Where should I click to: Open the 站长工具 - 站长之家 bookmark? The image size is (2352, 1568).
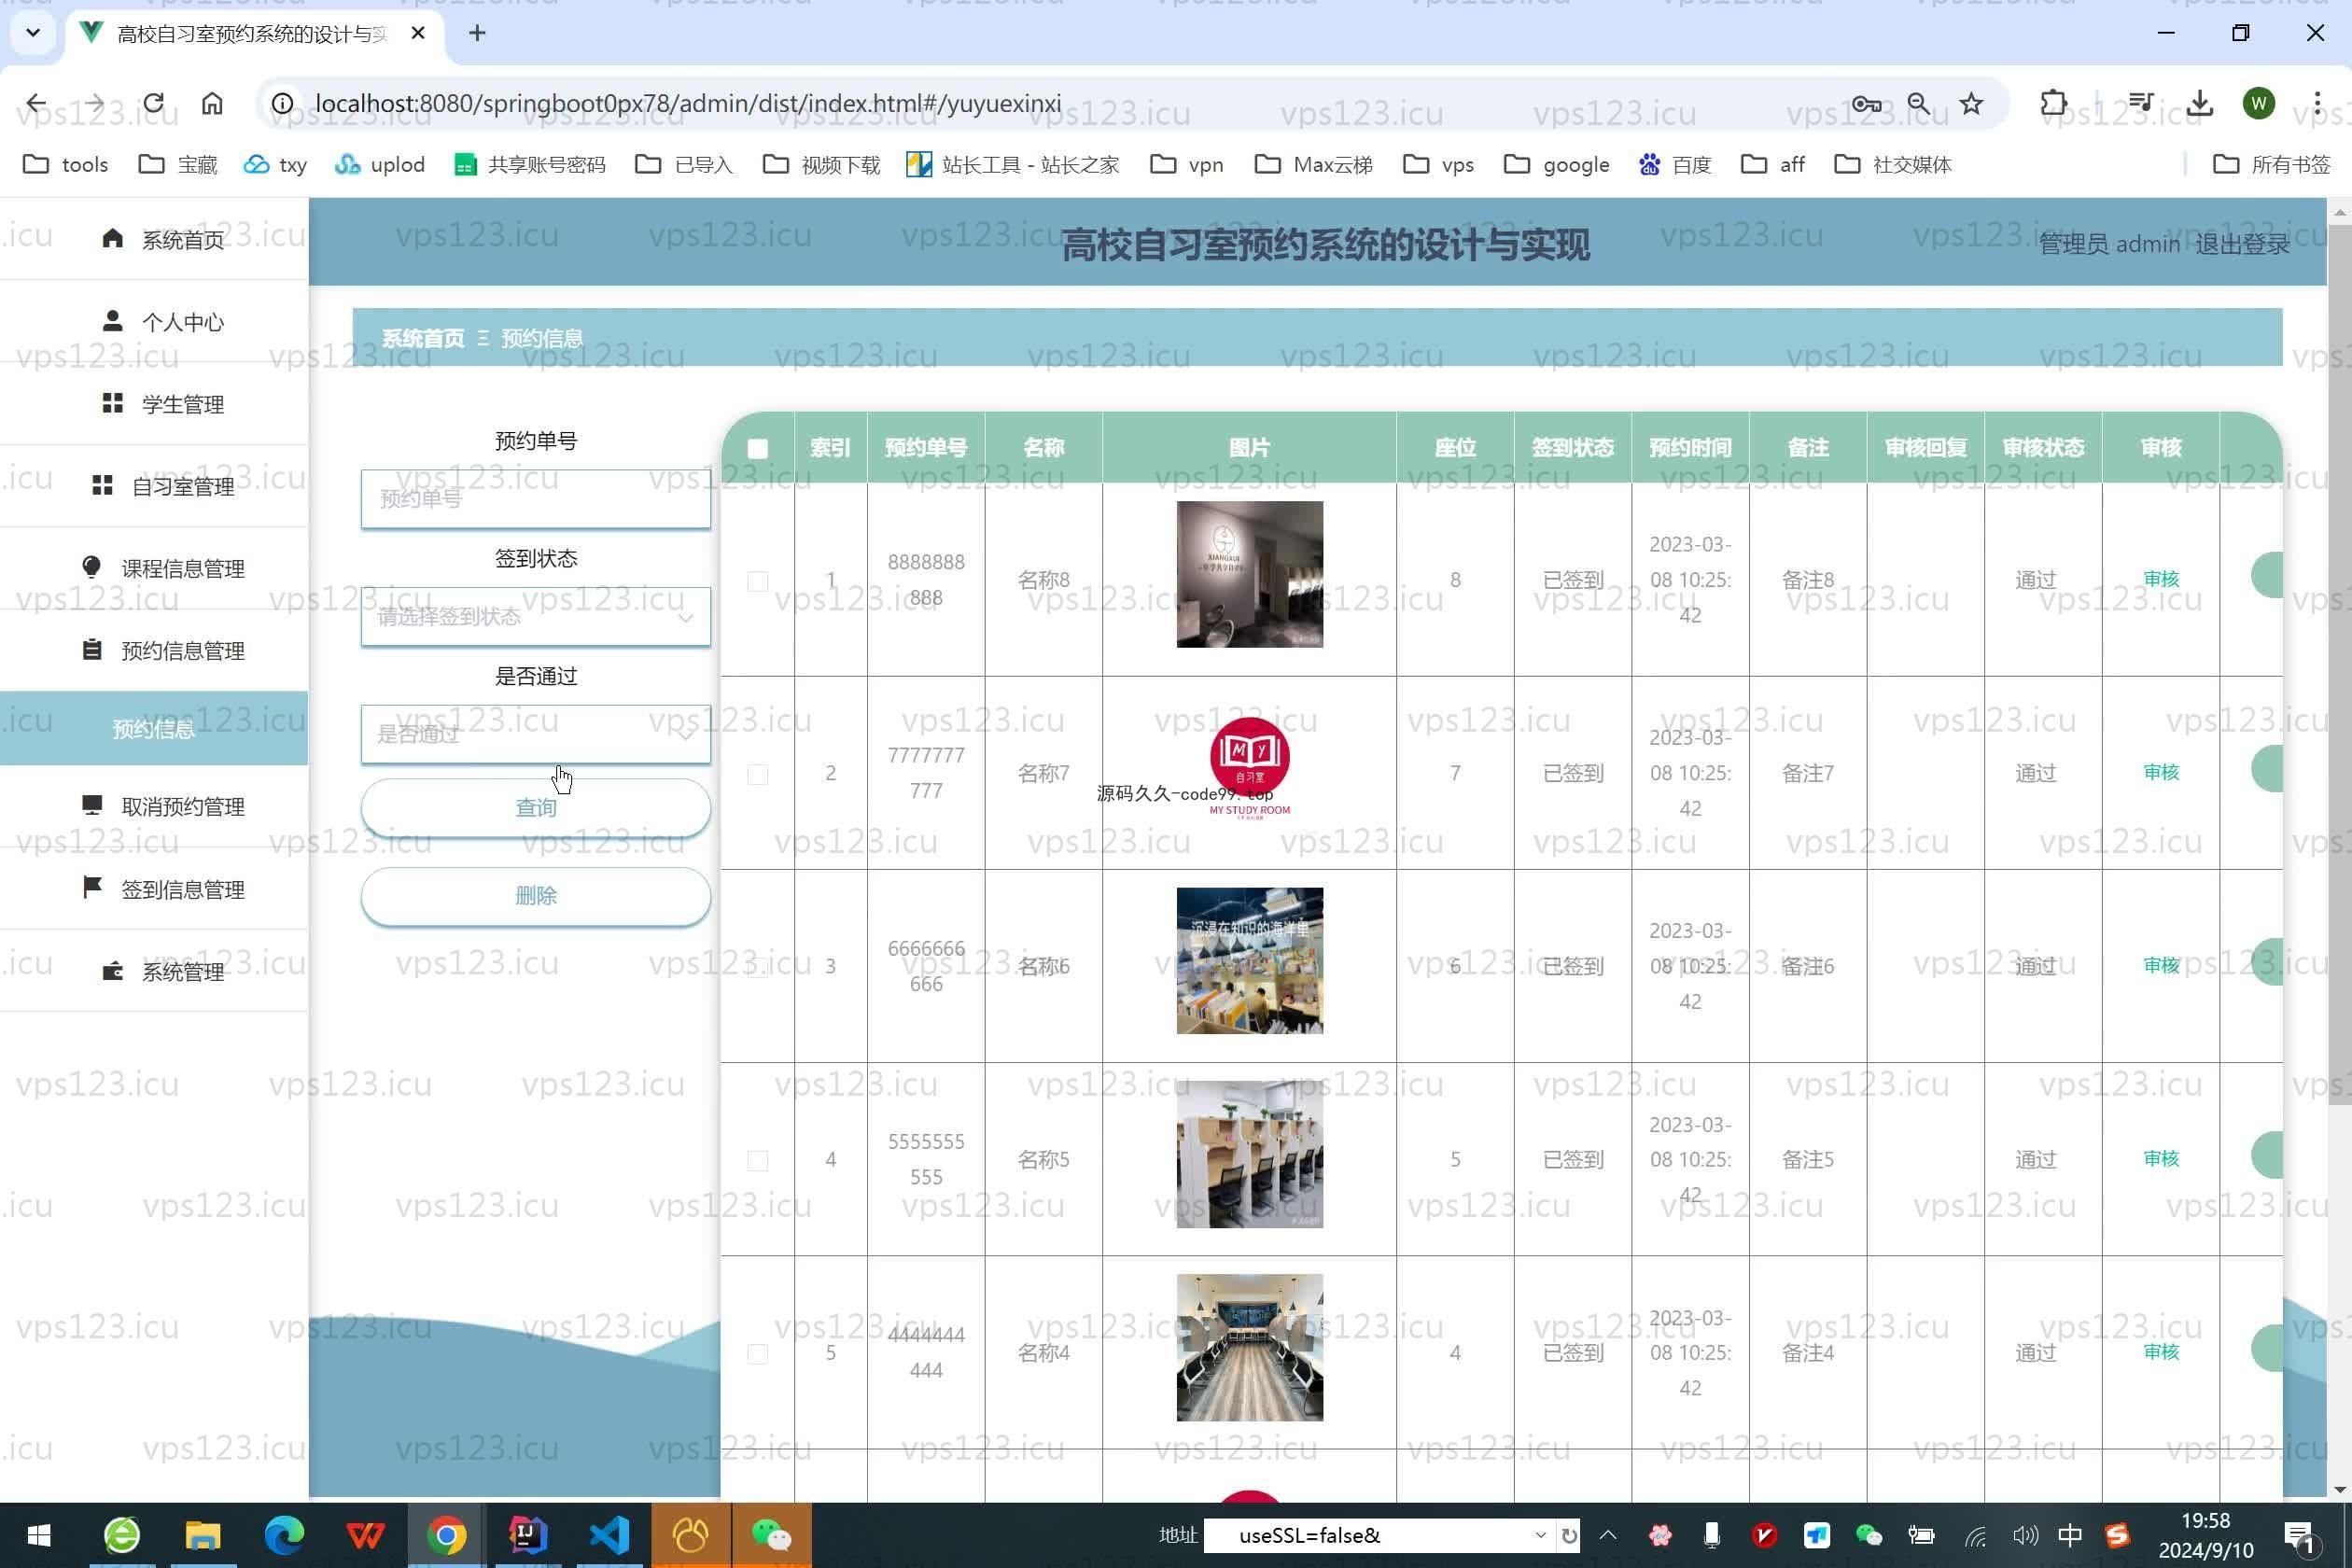click(1012, 164)
